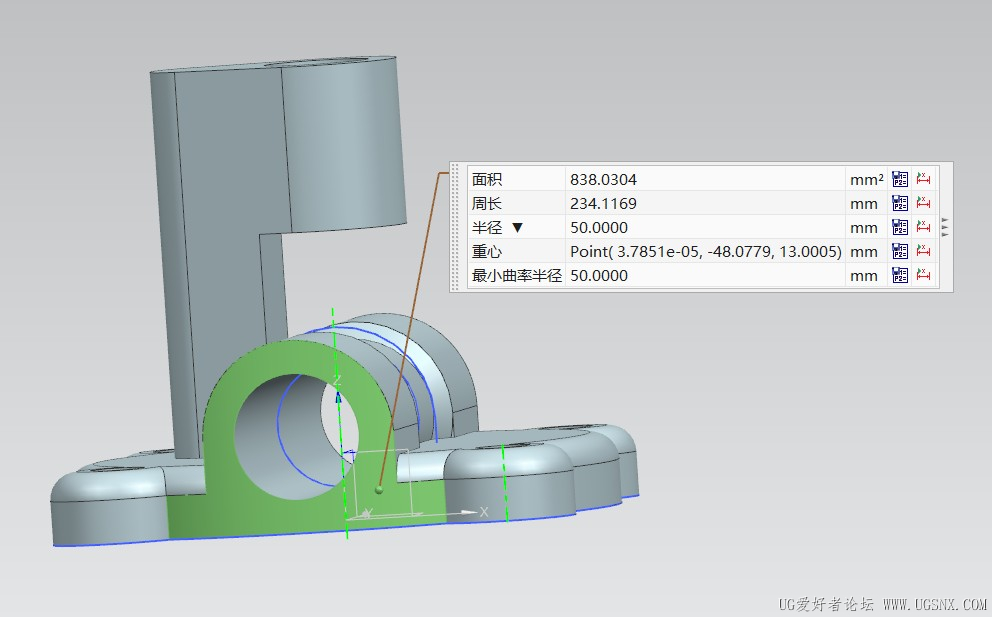Click the mm unit in the 半径 row

click(x=864, y=228)
